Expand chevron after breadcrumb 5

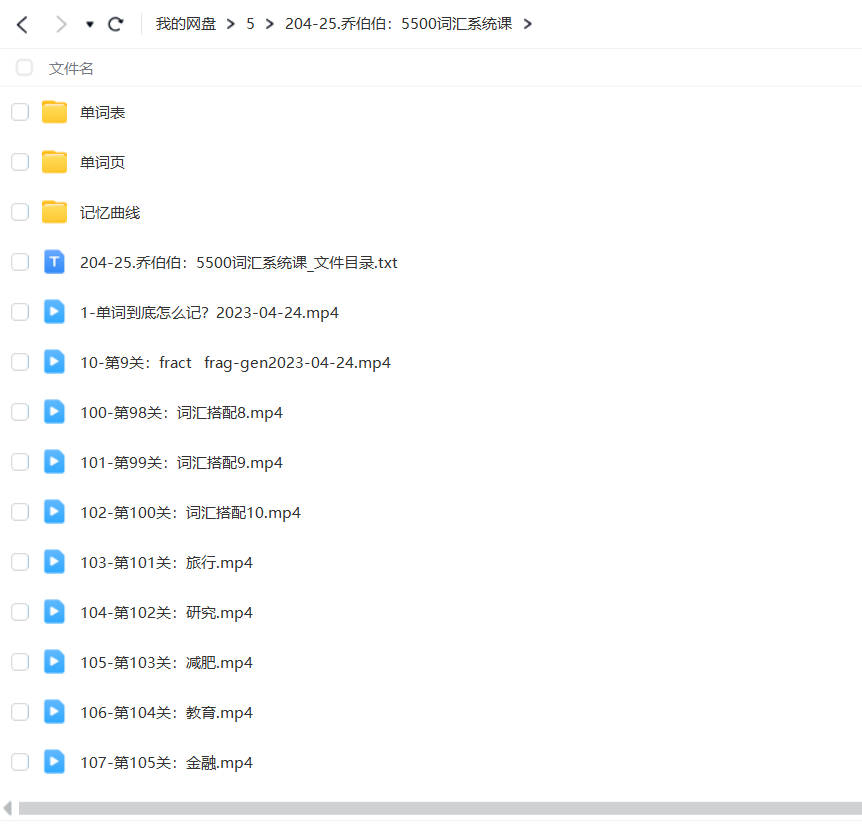(269, 24)
